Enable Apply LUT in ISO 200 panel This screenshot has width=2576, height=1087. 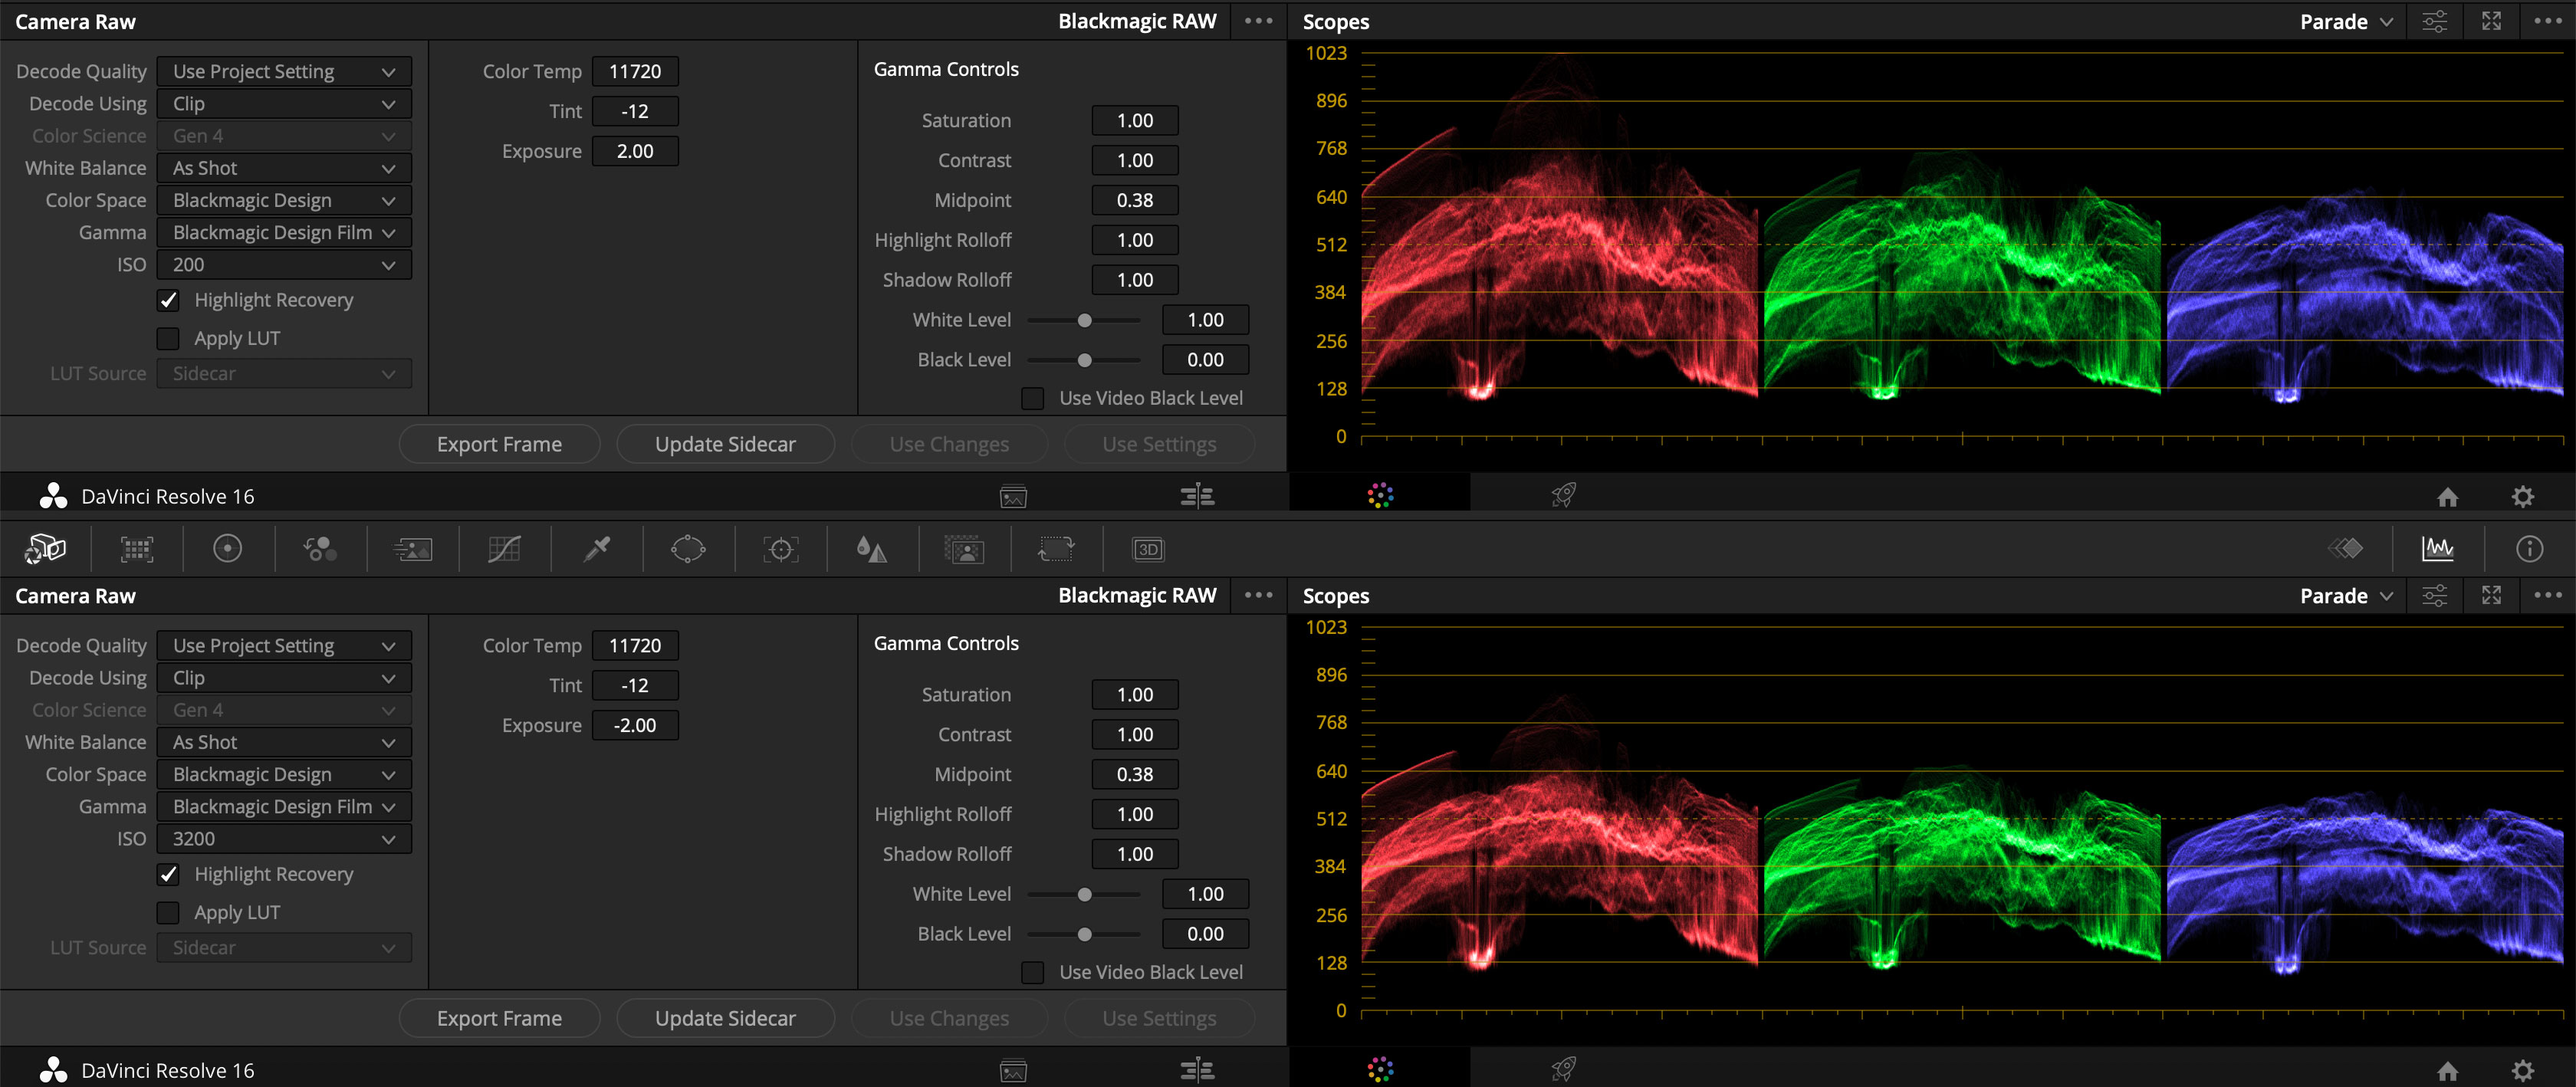click(168, 339)
